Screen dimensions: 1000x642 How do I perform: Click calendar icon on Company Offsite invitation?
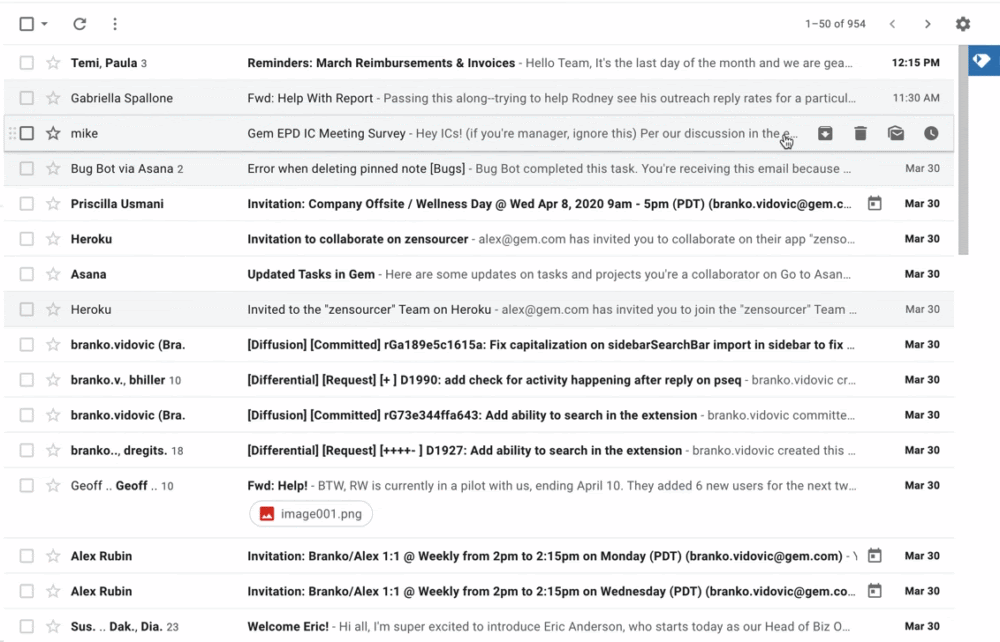(x=874, y=204)
